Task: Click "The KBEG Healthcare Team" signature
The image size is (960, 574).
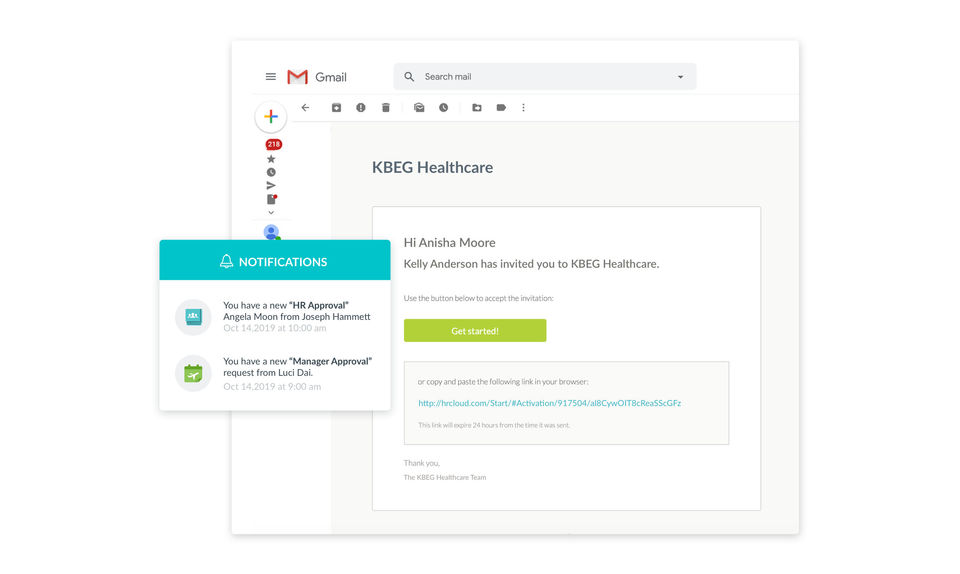Action: [x=444, y=477]
